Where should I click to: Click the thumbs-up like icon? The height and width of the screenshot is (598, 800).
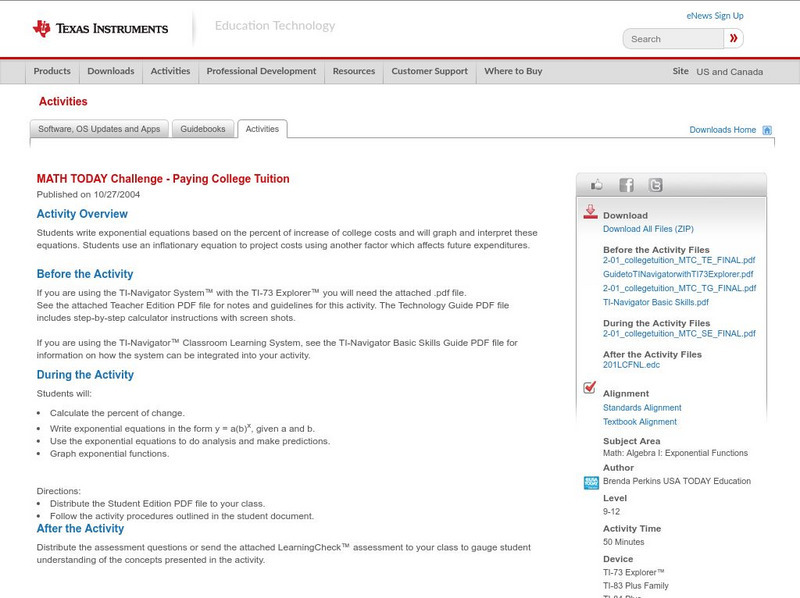[x=596, y=185]
